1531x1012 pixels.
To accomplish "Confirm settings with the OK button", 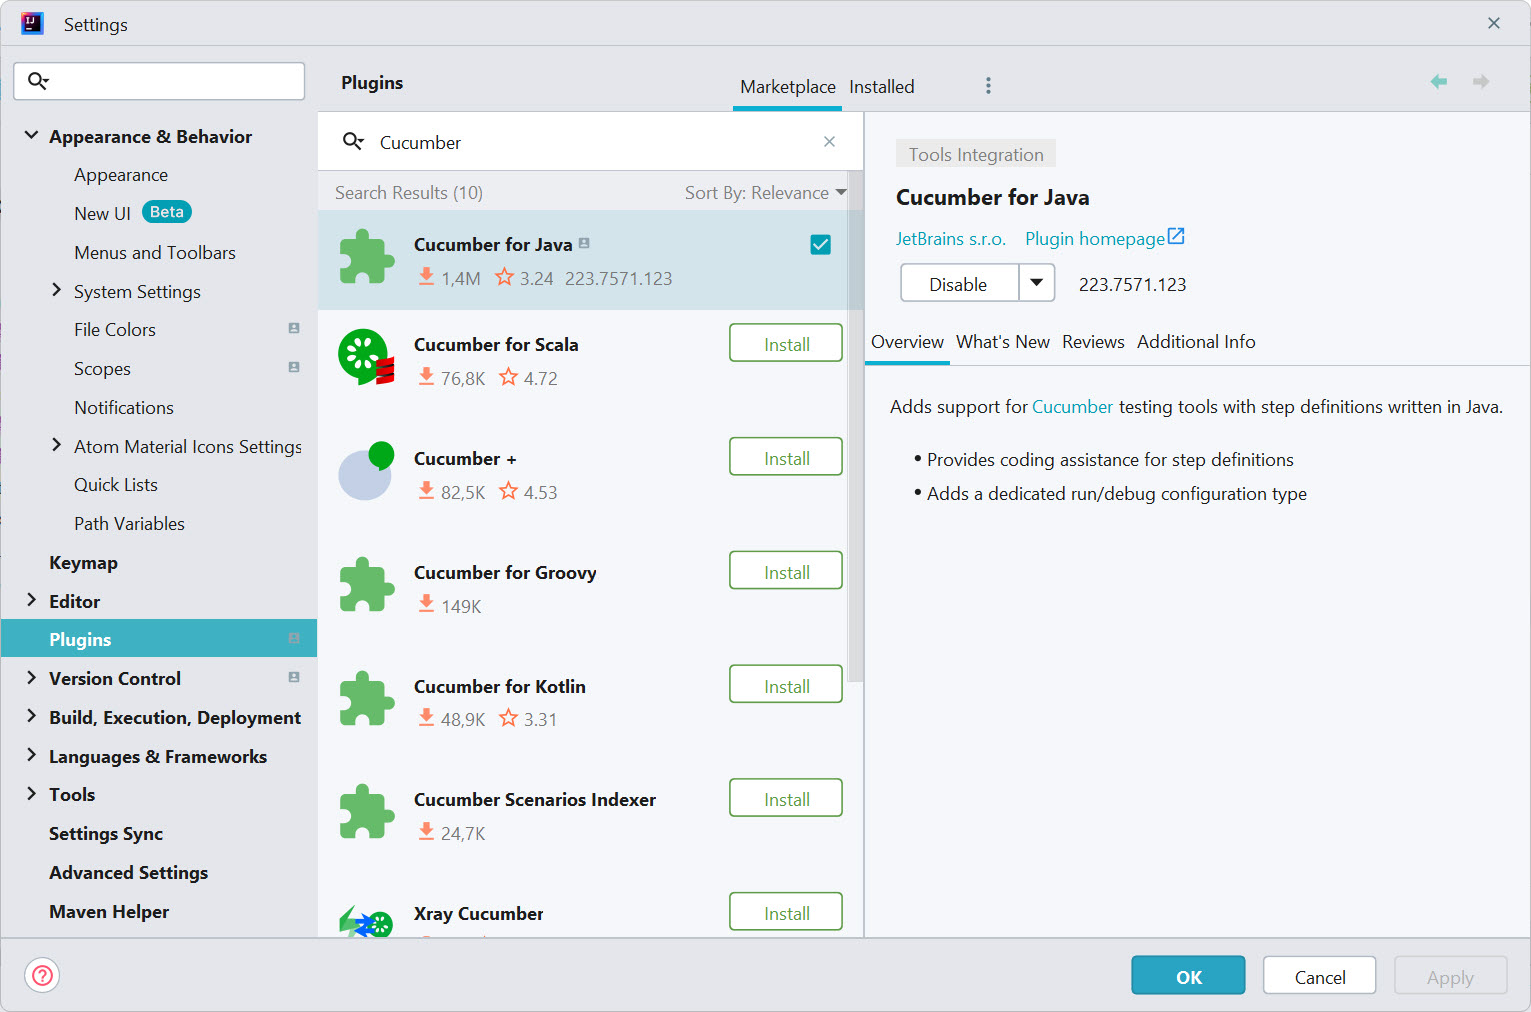I will (x=1188, y=975).
